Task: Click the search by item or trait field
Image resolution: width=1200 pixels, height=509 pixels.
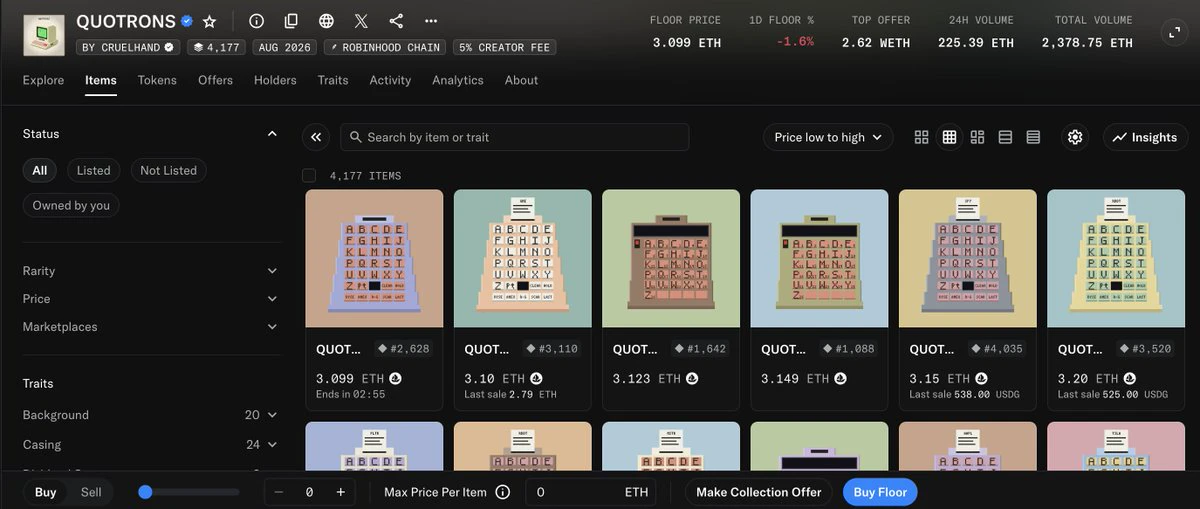Action: (x=515, y=137)
